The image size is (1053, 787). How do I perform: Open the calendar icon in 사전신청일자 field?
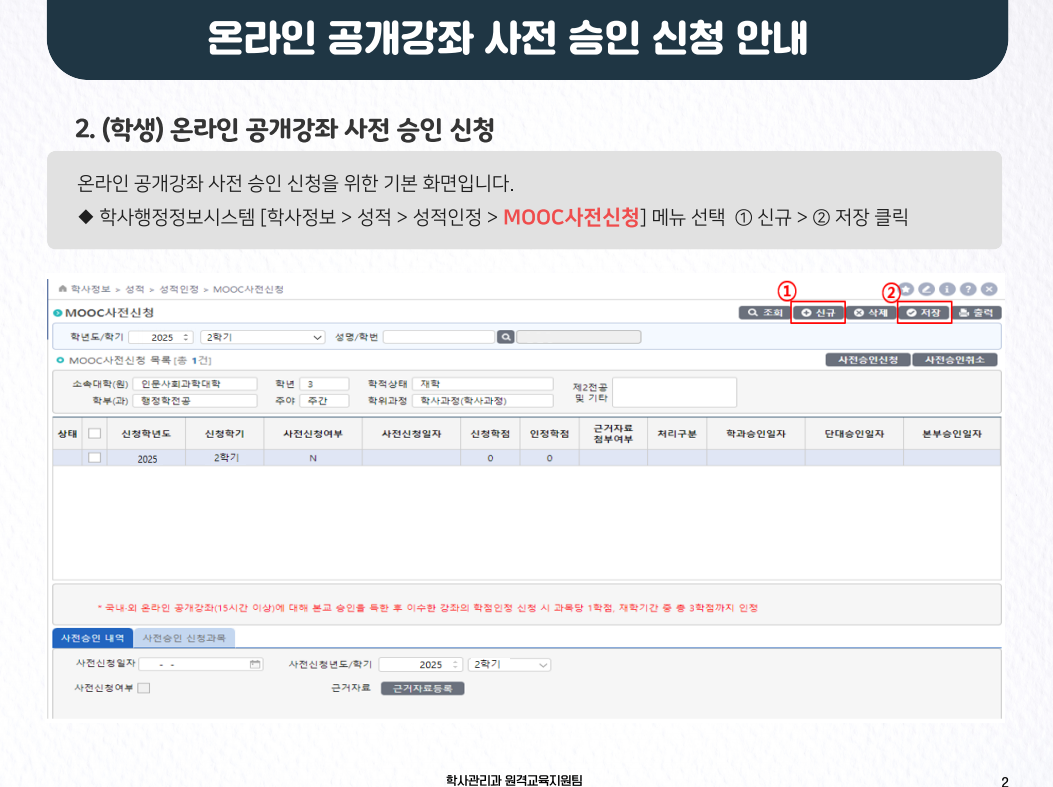[255, 664]
